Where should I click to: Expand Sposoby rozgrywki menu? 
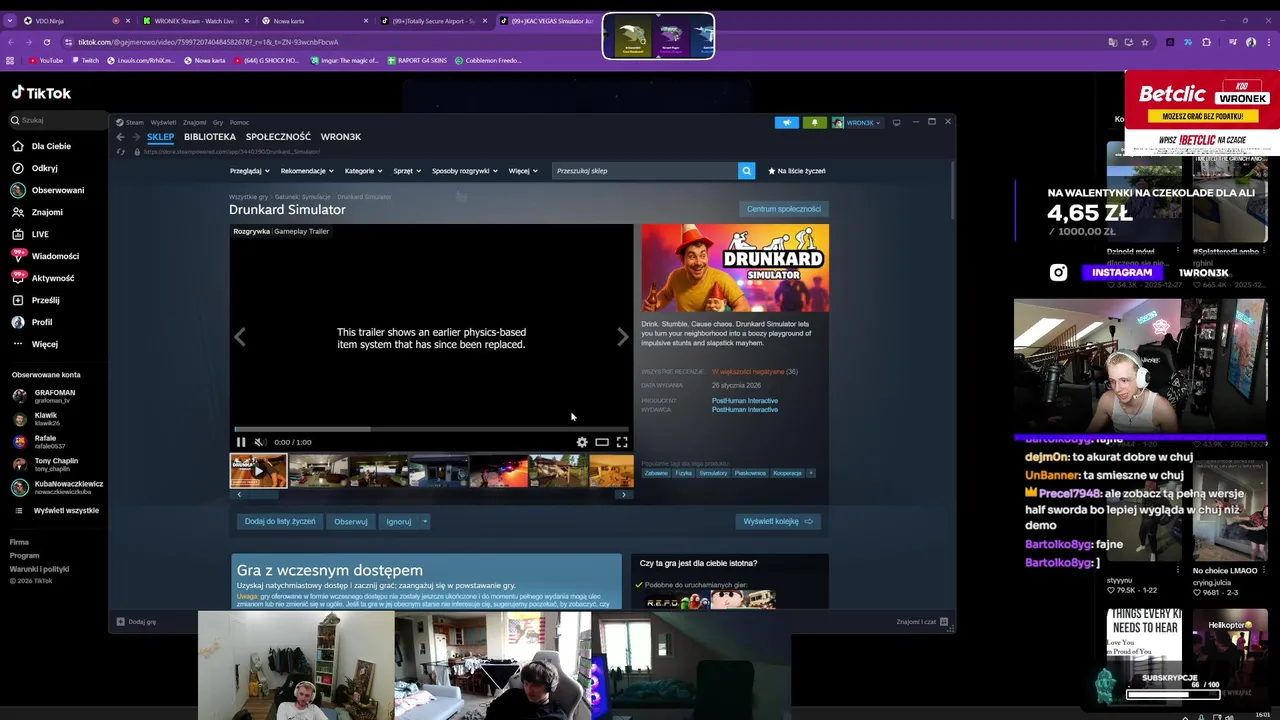(x=465, y=171)
